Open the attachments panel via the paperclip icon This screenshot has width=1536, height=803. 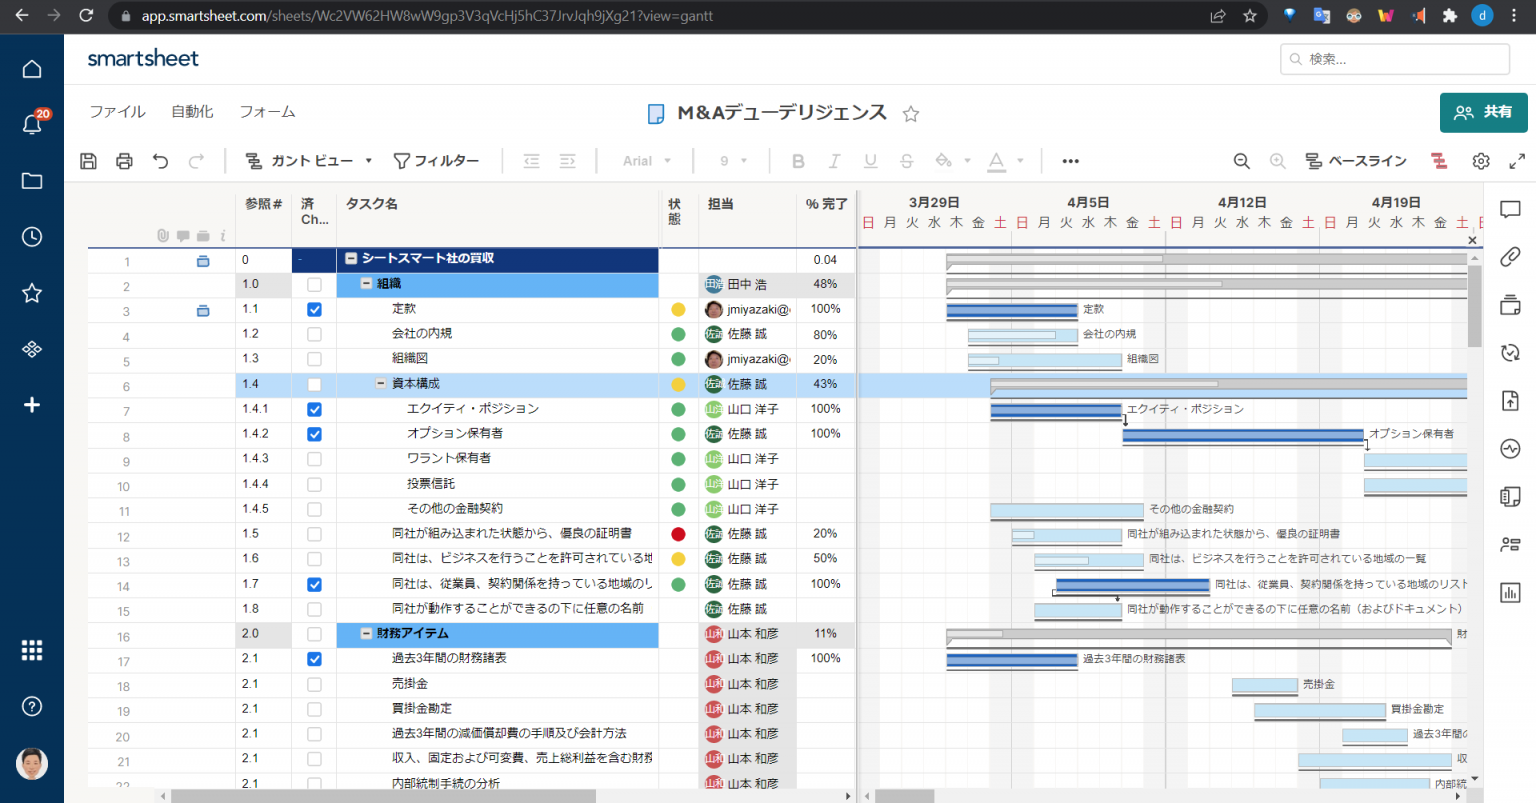tap(1510, 257)
